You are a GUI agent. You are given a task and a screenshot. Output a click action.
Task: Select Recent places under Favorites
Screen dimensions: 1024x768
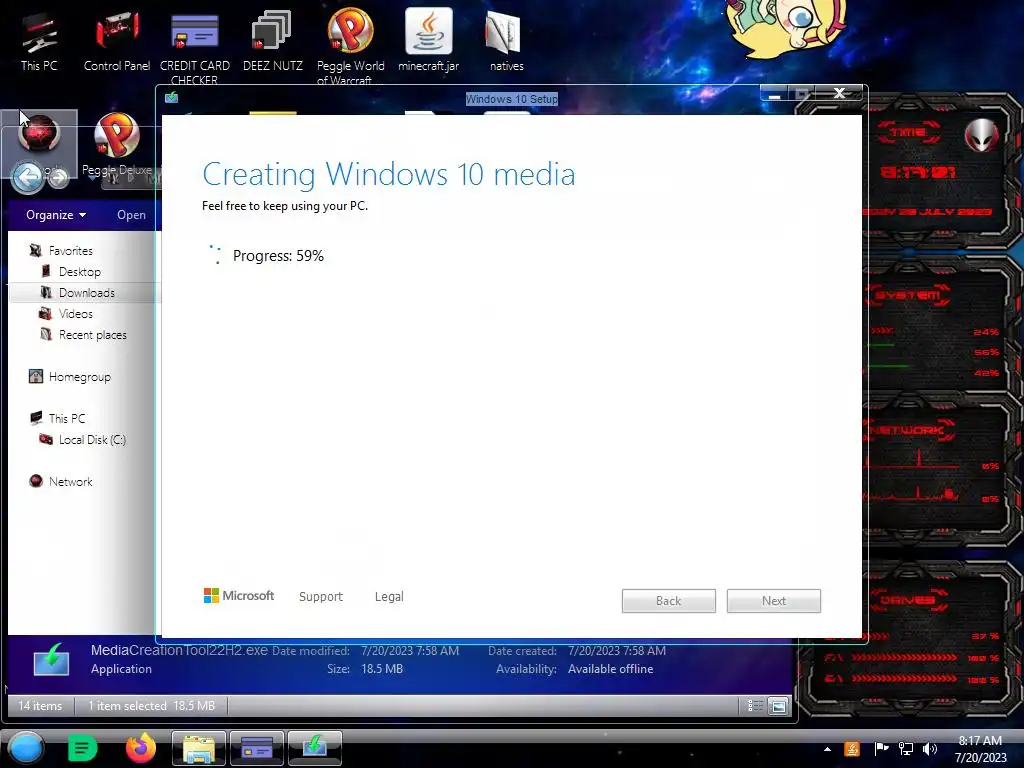point(93,334)
